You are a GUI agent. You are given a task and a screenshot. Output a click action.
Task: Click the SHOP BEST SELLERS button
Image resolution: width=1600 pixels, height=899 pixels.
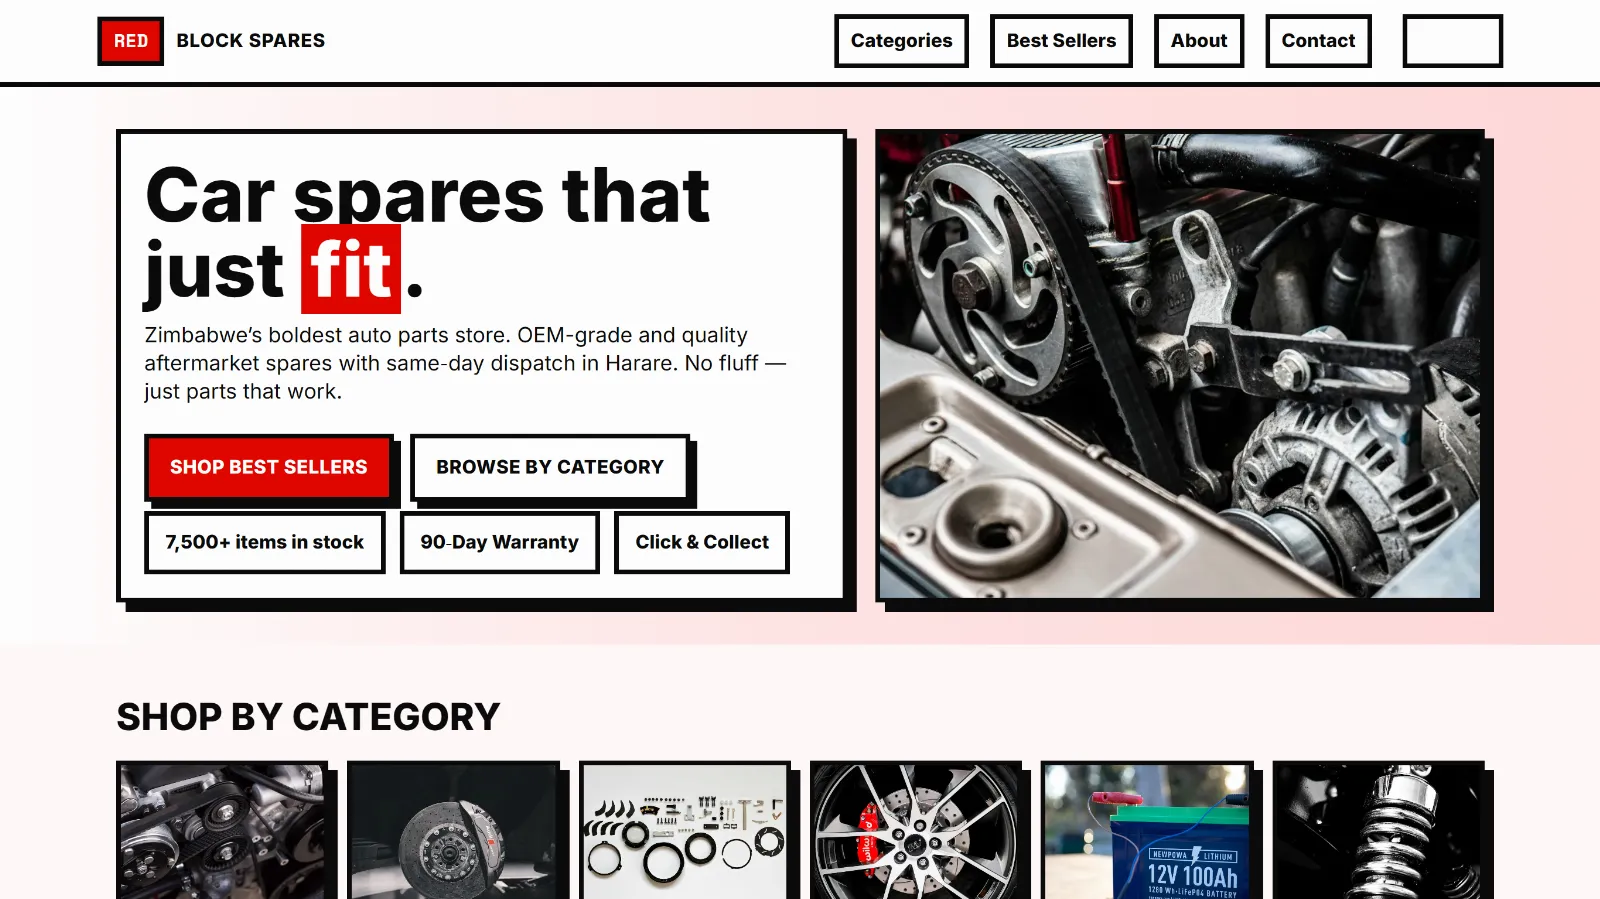268,467
